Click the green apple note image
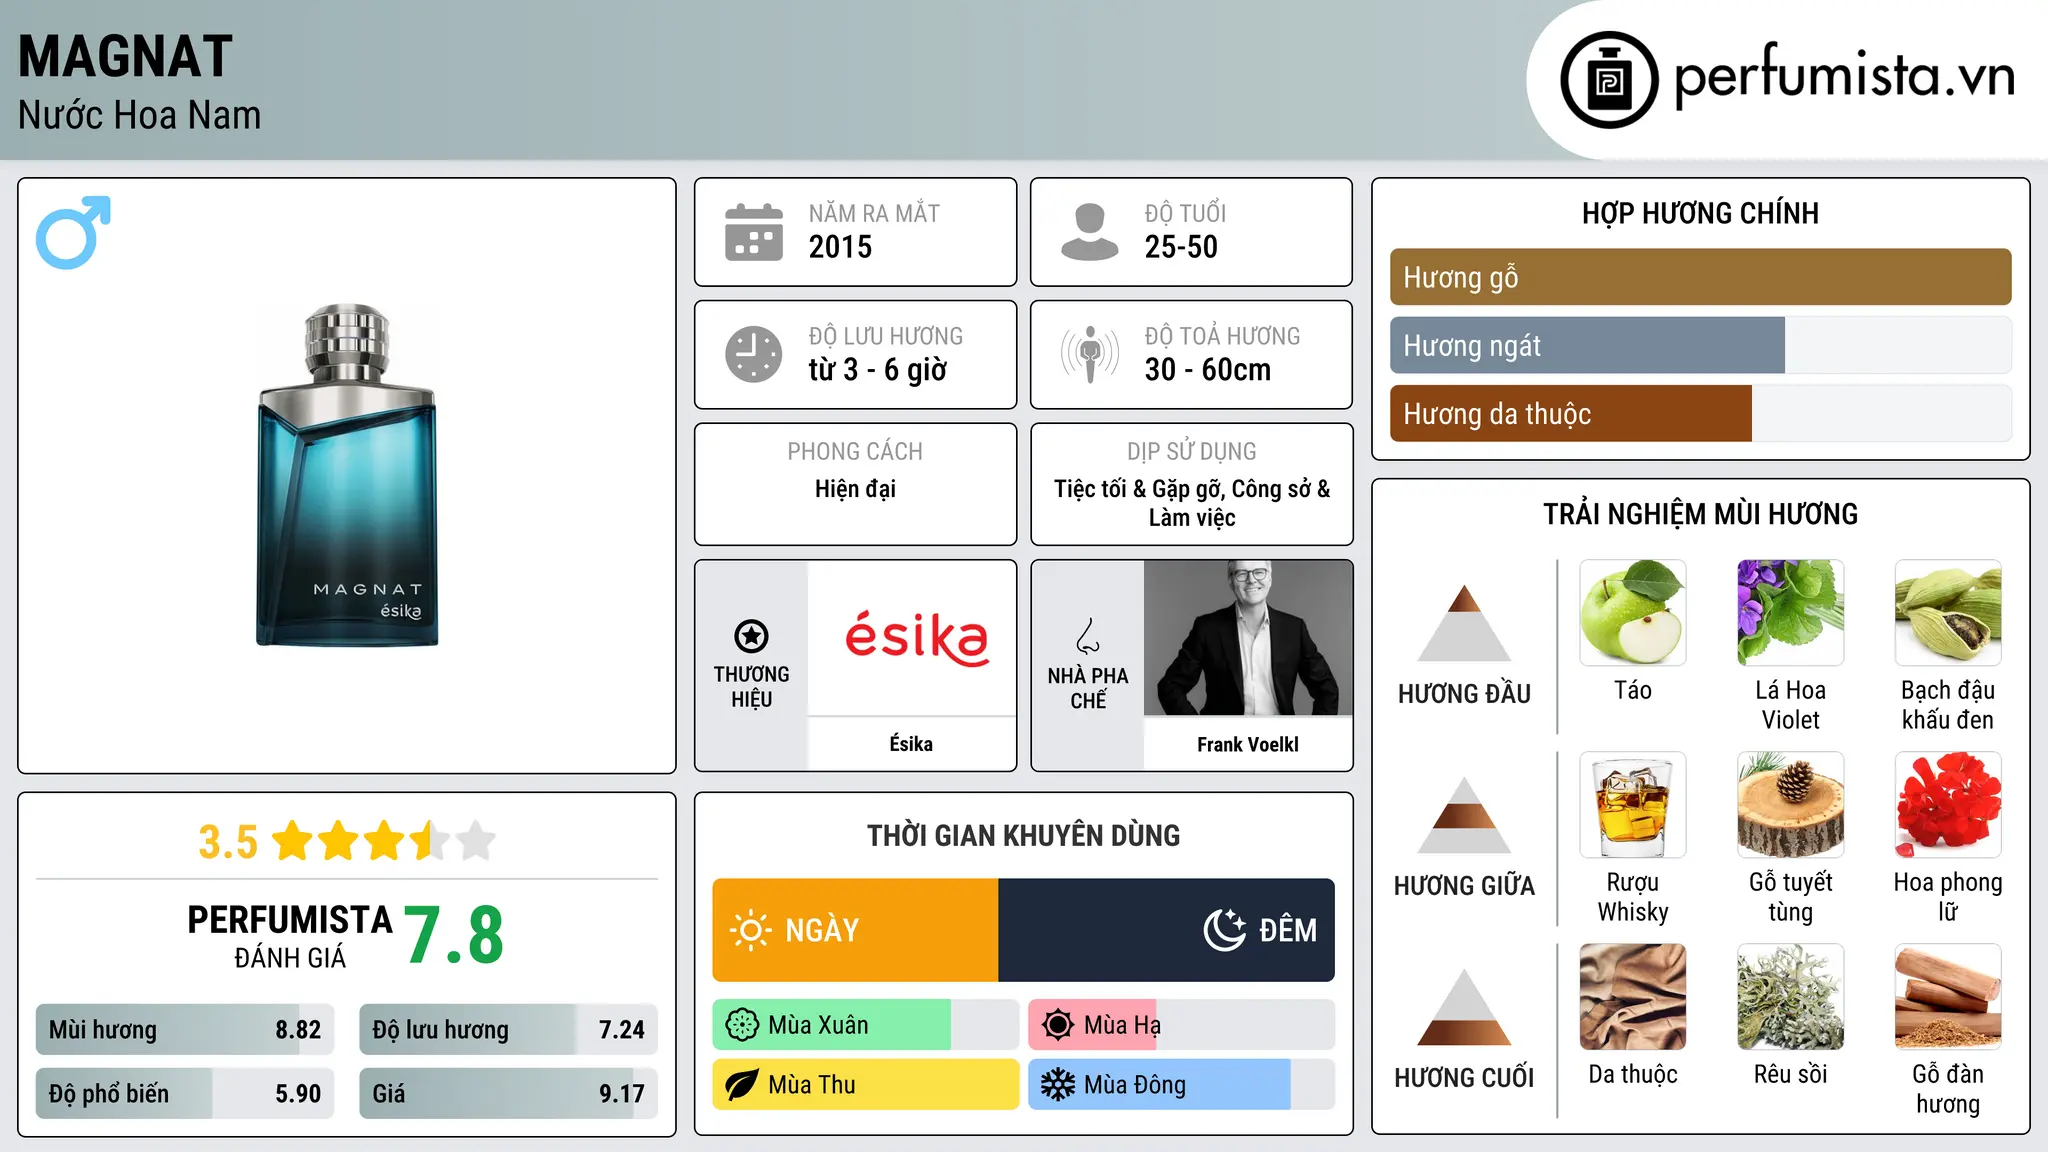The width and height of the screenshot is (2048, 1152). pos(1633,613)
